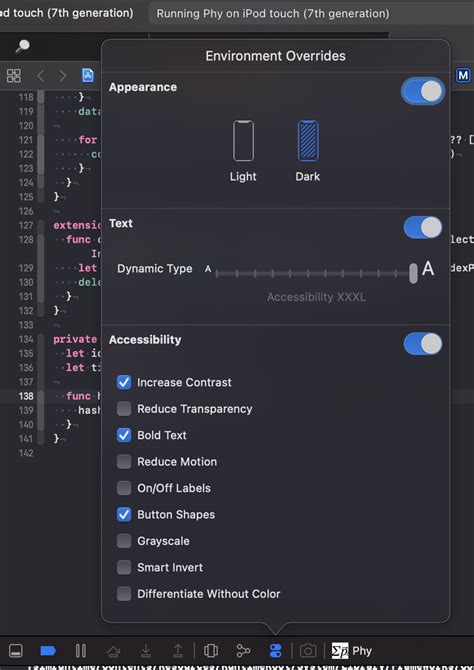Click the Step Into debug icon

point(146,651)
